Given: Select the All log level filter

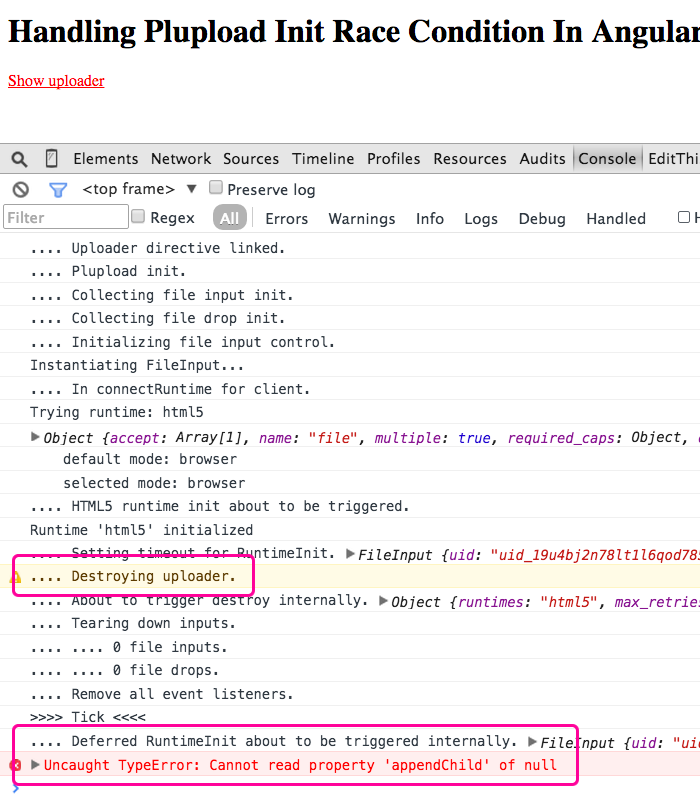Looking at the screenshot, I should point(229,218).
